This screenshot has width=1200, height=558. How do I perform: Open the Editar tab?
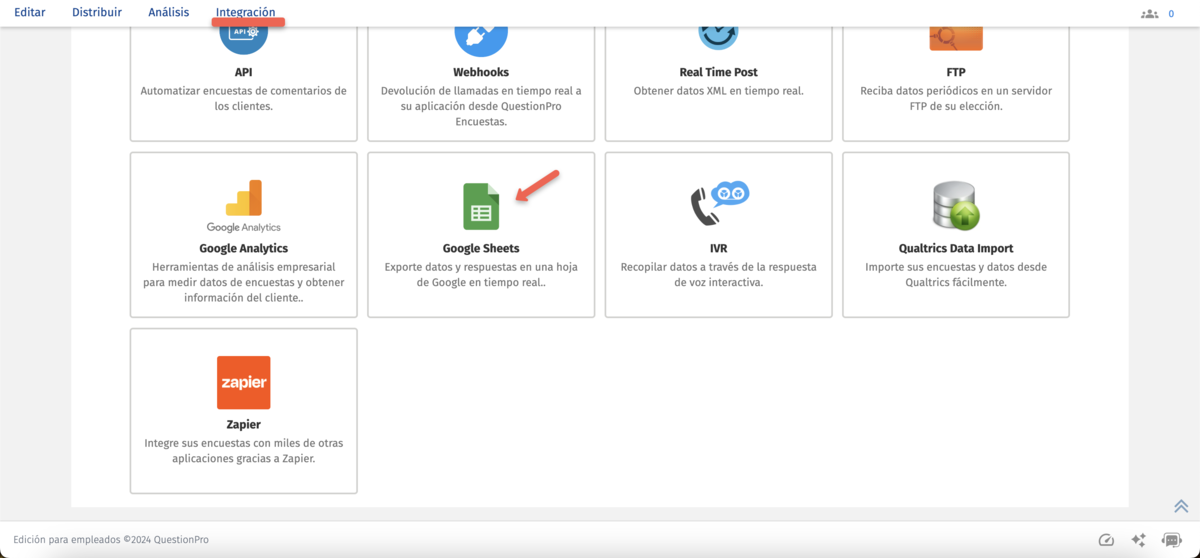30,12
